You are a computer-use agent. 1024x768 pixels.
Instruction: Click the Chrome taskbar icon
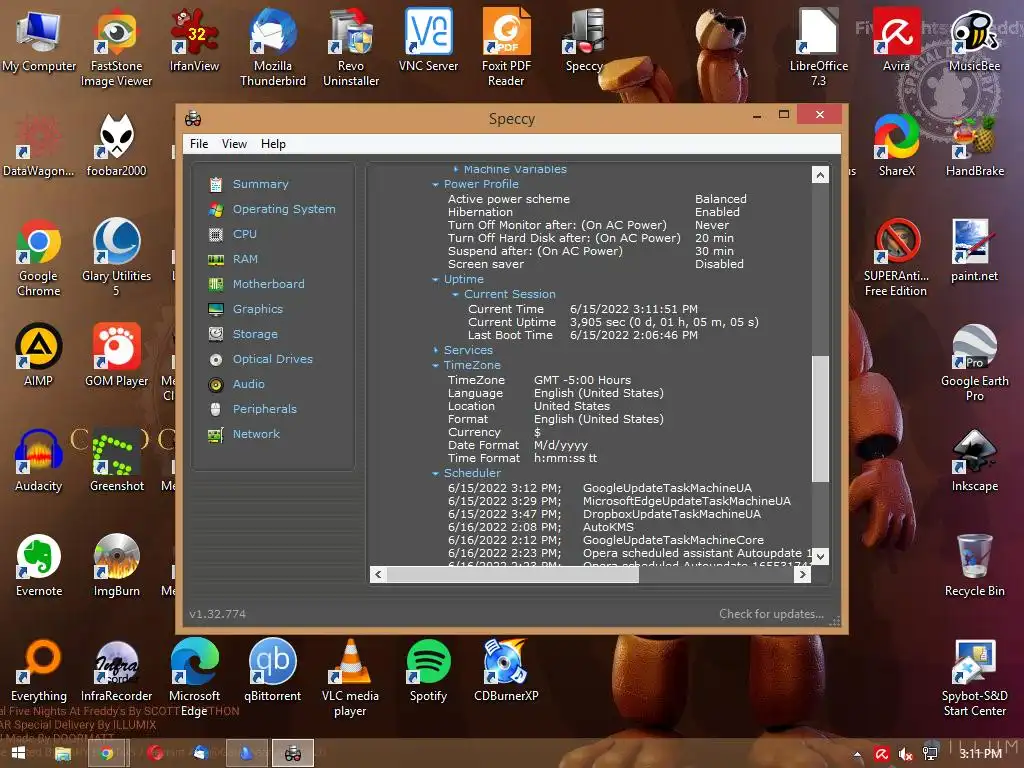click(106, 753)
